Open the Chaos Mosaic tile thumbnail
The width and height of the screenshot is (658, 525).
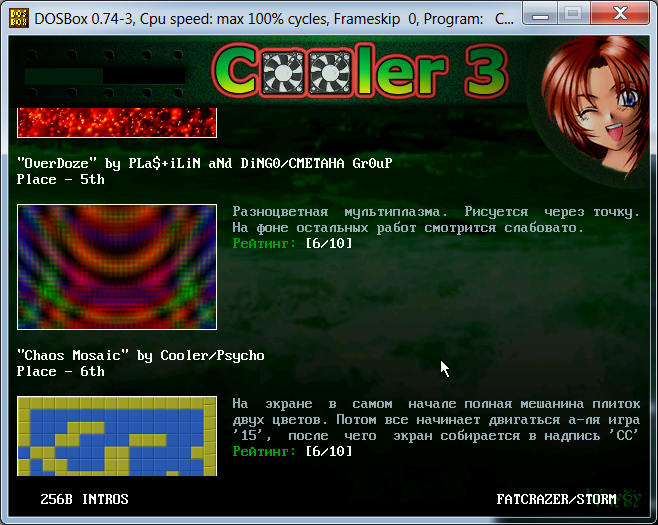pyautogui.click(x=117, y=436)
